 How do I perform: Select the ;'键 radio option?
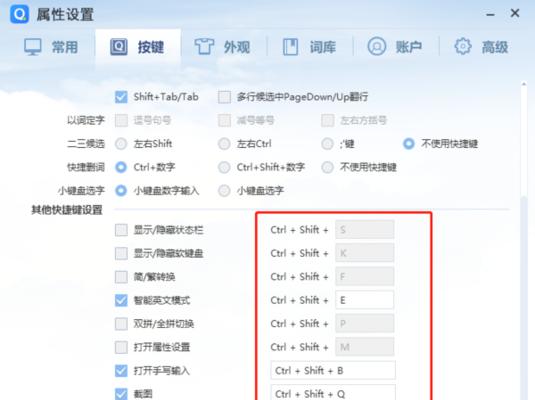tap(327, 144)
